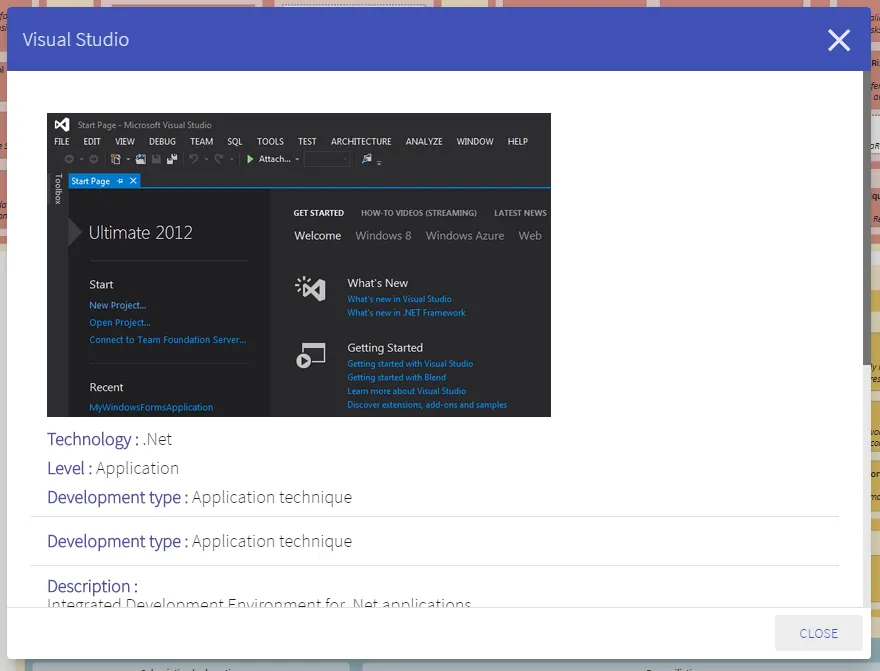Click the Visual Studio logo in the screenshot's title bar
Screen dimensions: 880x671
pos(62,125)
